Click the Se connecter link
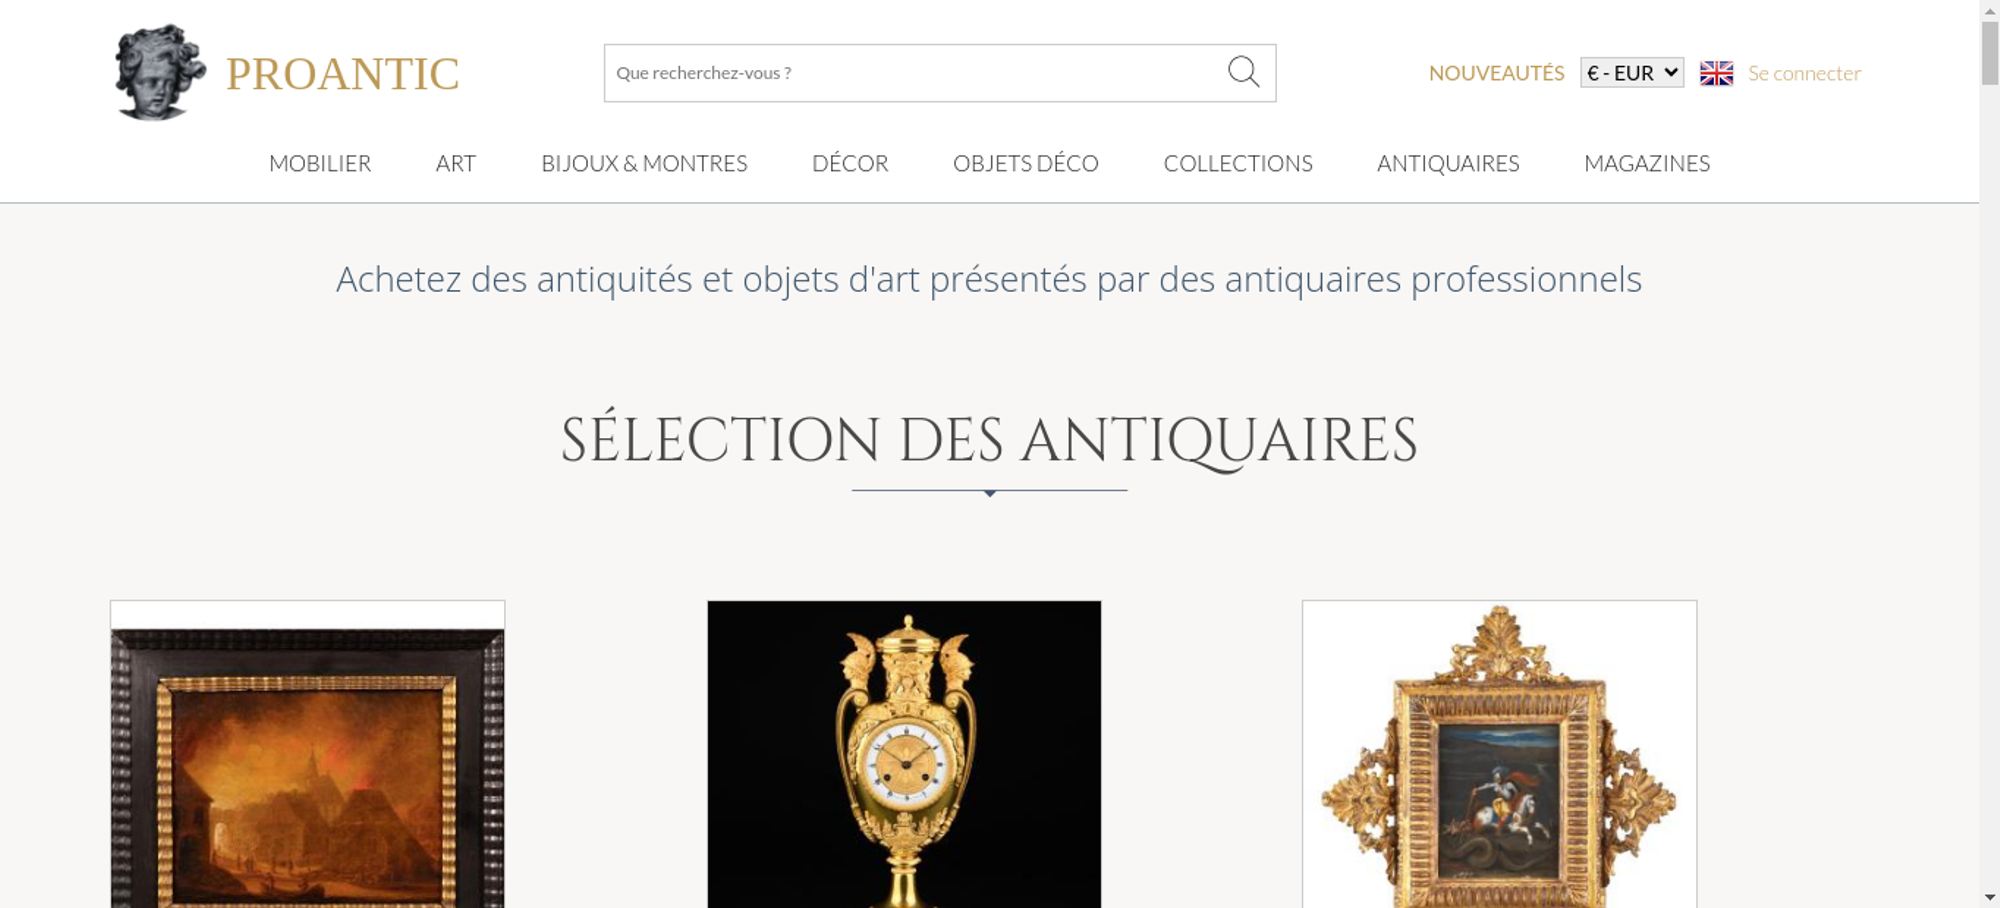 (x=1804, y=73)
